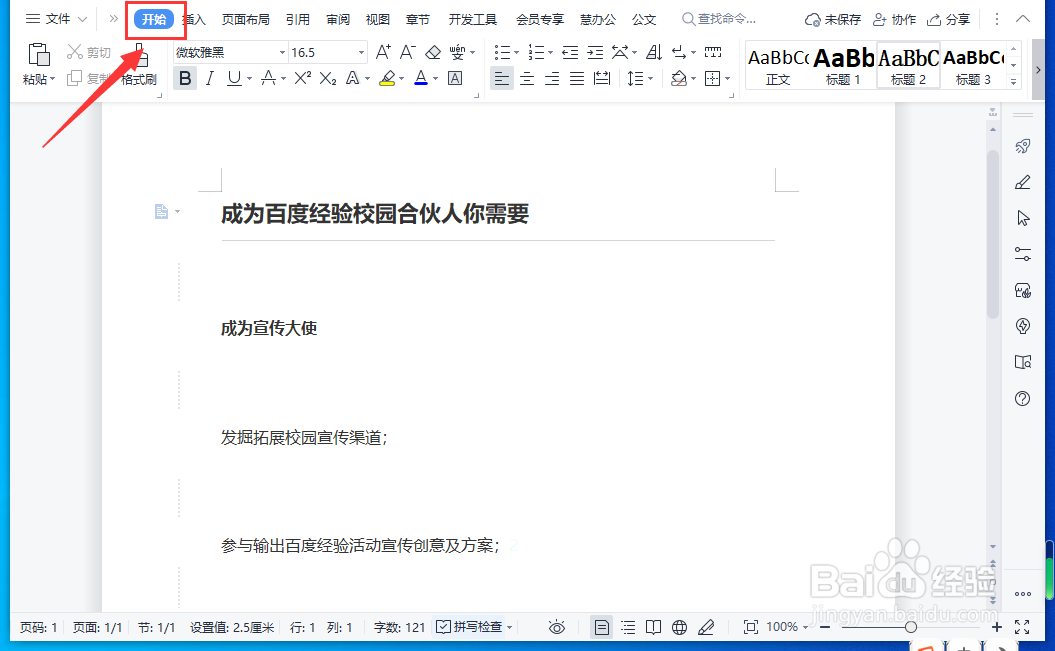The width and height of the screenshot is (1055, 651).
Task: Open the settings sliders icon in sidebar
Action: click(1023, 254)
